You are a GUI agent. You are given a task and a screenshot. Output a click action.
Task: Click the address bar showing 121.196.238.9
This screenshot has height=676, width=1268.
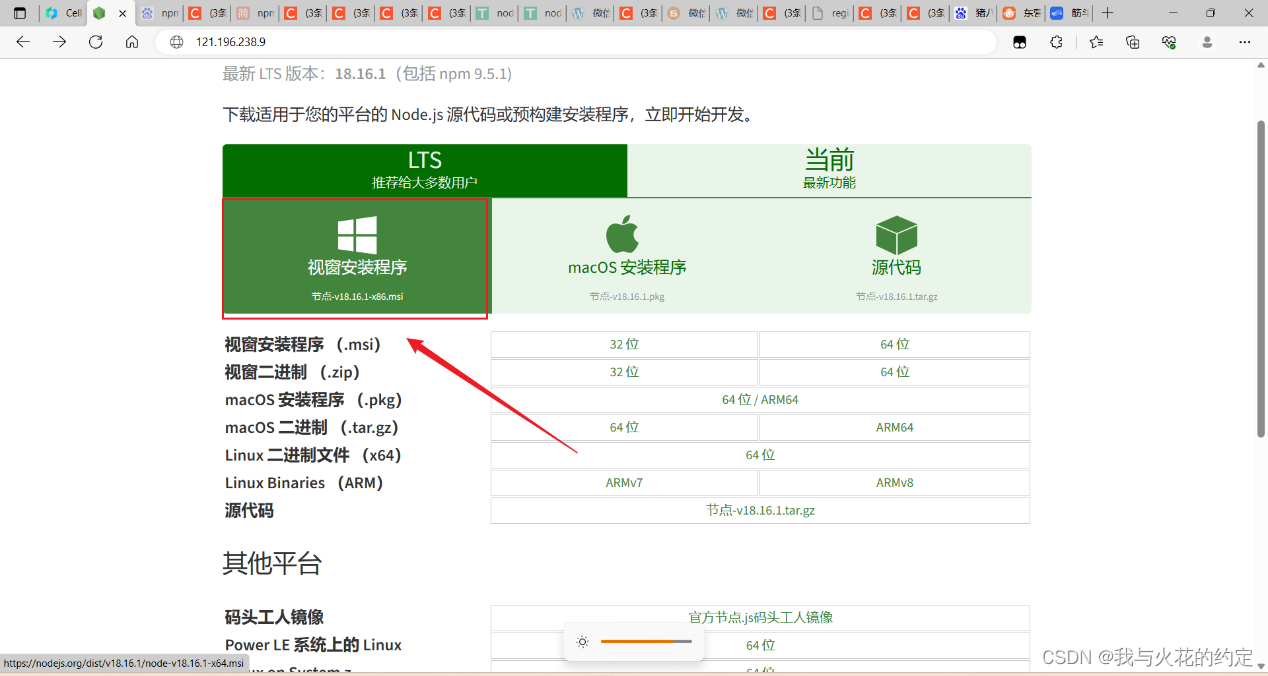[575, 42]
